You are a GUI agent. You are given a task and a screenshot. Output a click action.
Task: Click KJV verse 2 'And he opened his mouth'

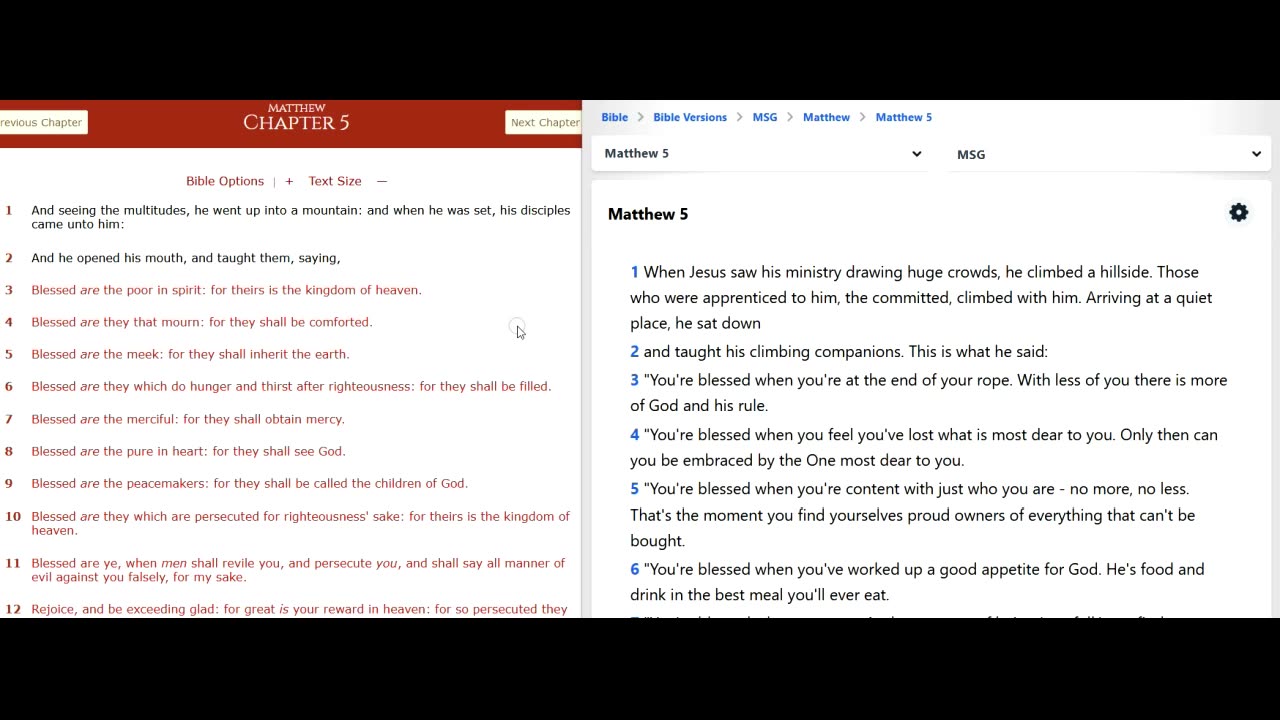coord(186,258)
